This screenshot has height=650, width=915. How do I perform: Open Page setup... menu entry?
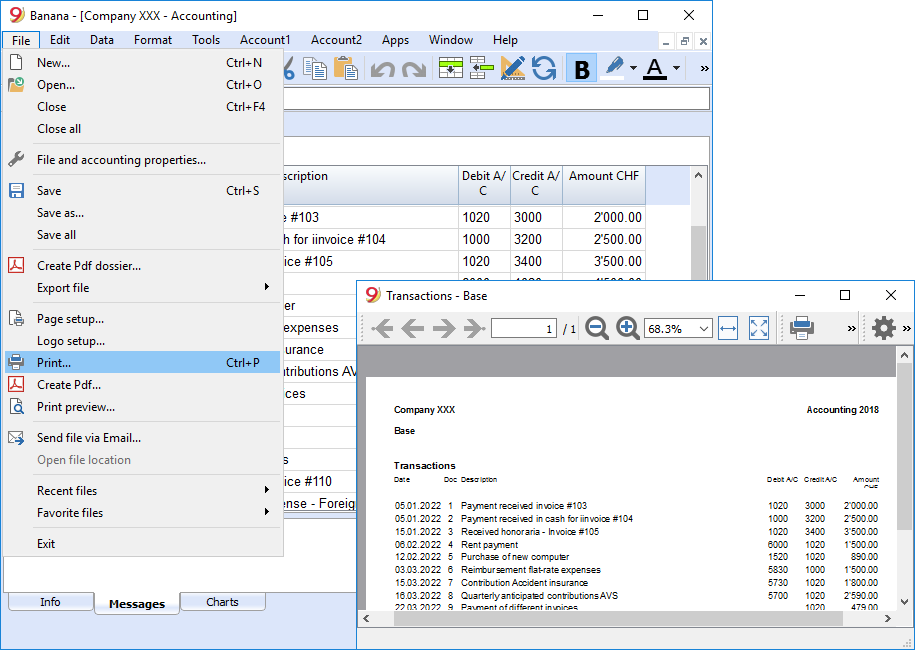pyautogui.click(x=143, y=319)
